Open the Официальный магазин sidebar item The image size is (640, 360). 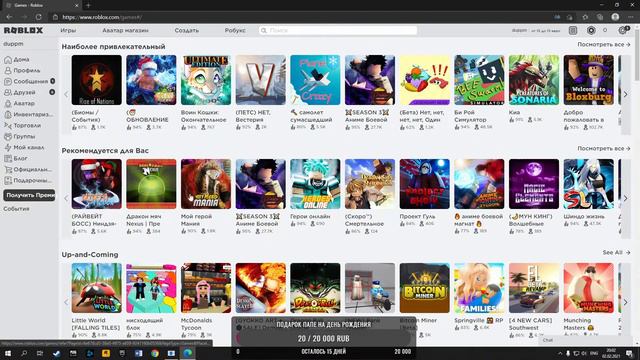[x=28, y=169]
